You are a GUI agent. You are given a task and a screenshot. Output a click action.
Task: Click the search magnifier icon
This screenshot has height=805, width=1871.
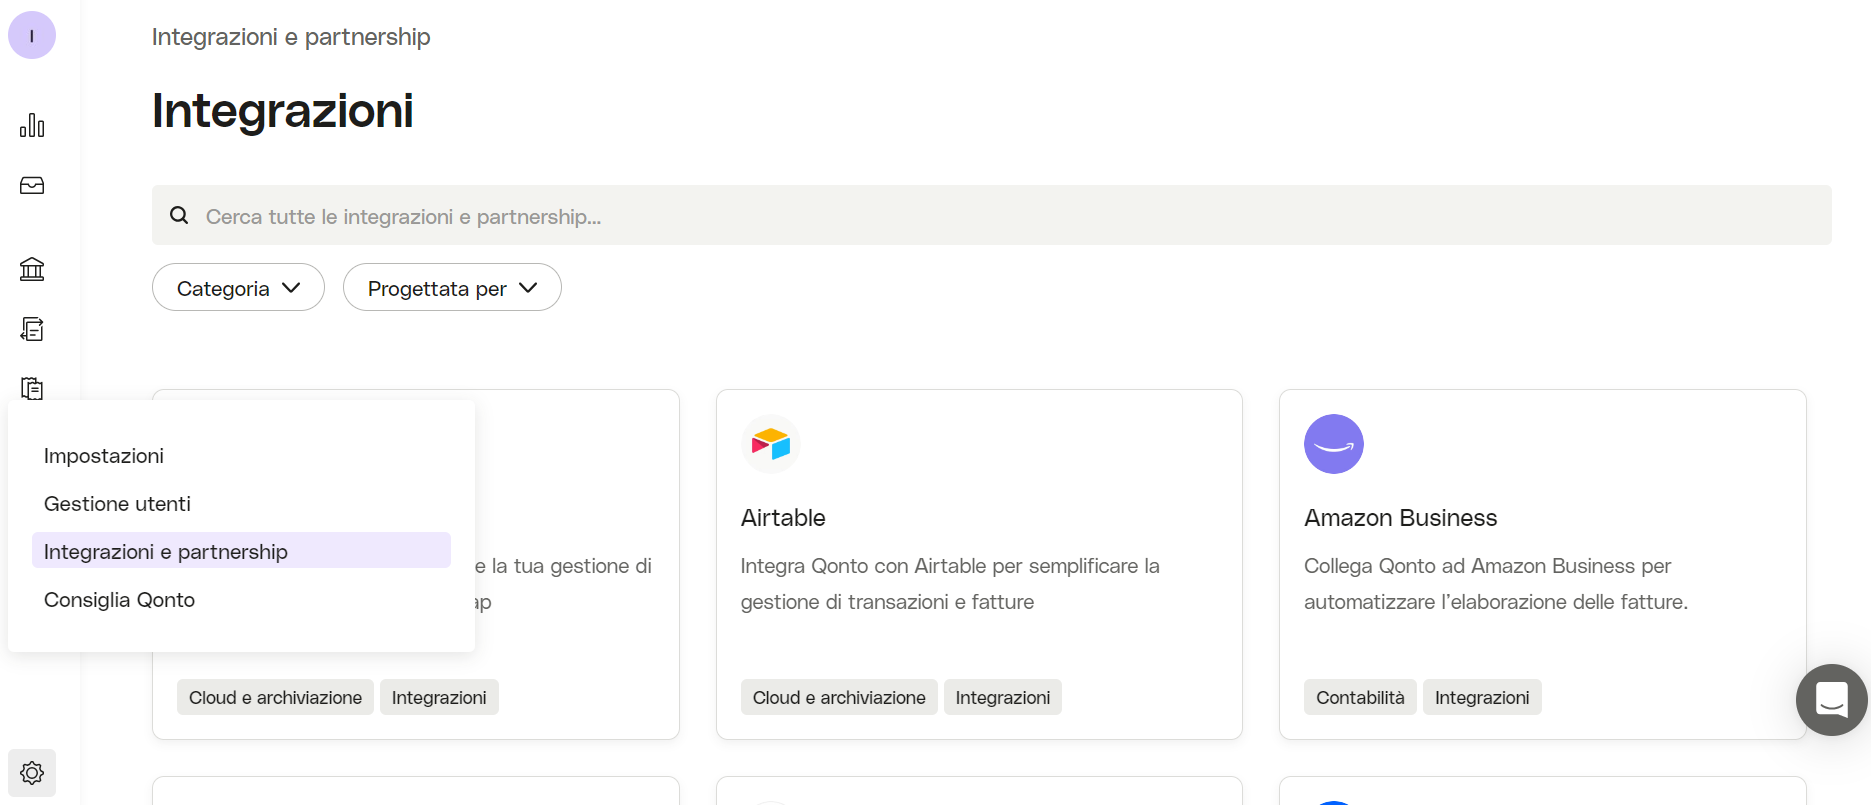coord(179,215)
